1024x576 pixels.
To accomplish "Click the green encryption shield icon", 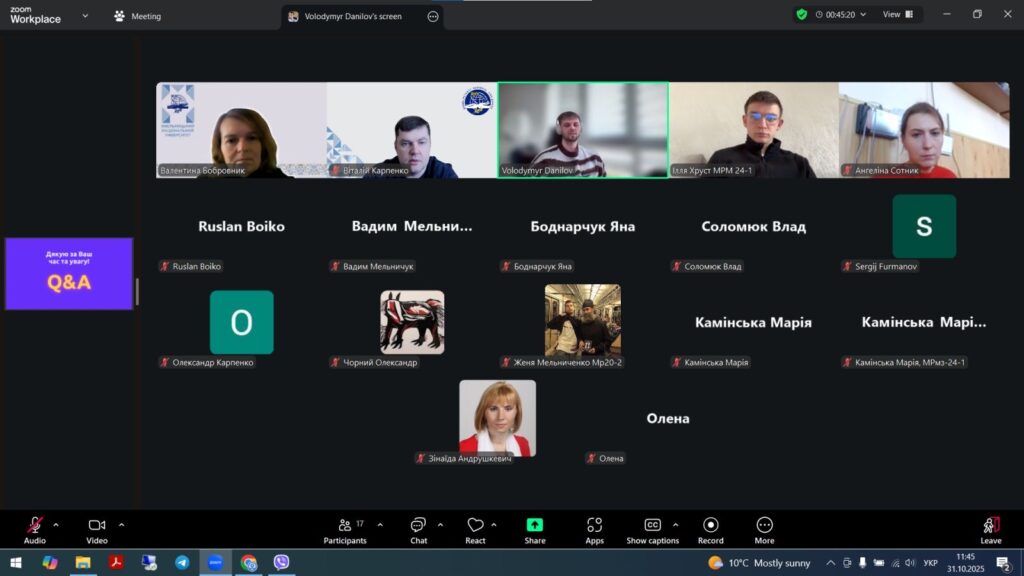I will coord(802,15).
